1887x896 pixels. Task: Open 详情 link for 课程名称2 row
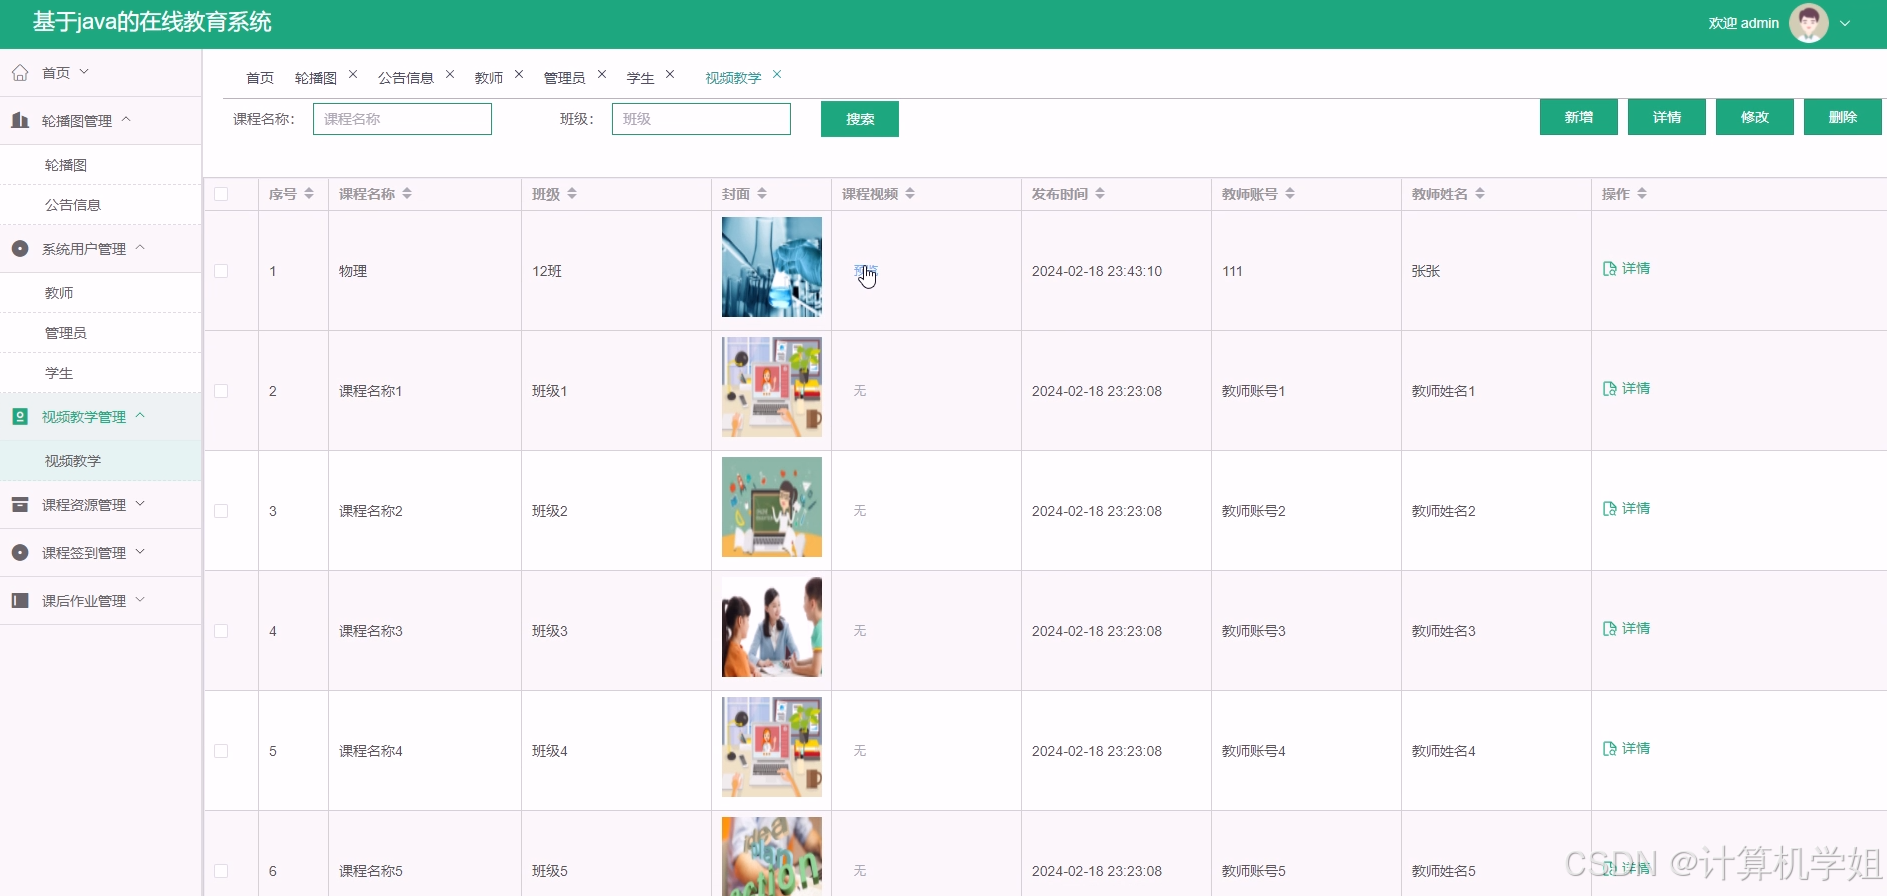(x=1627, y=509)
